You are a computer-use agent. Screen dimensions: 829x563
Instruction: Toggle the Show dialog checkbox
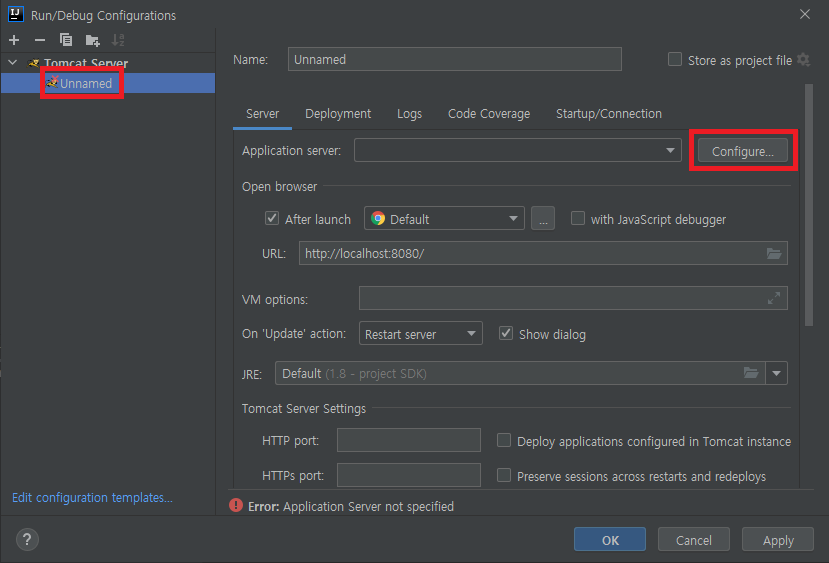[x=506, y=334]
